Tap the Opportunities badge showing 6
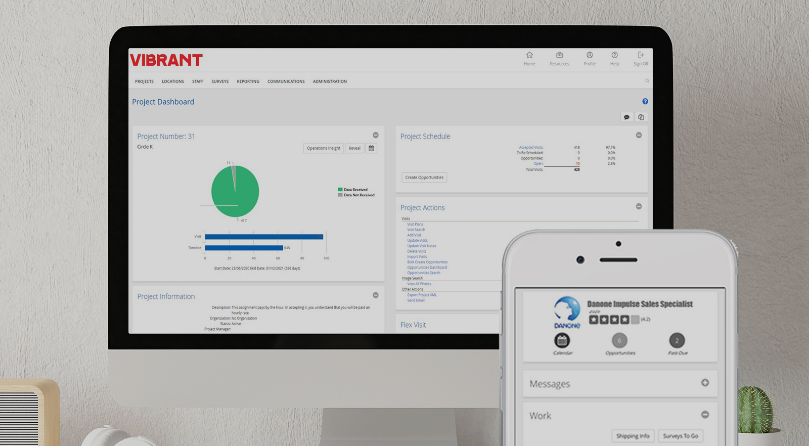Screen dimensions: 809x446 click(x=619, y=340)
